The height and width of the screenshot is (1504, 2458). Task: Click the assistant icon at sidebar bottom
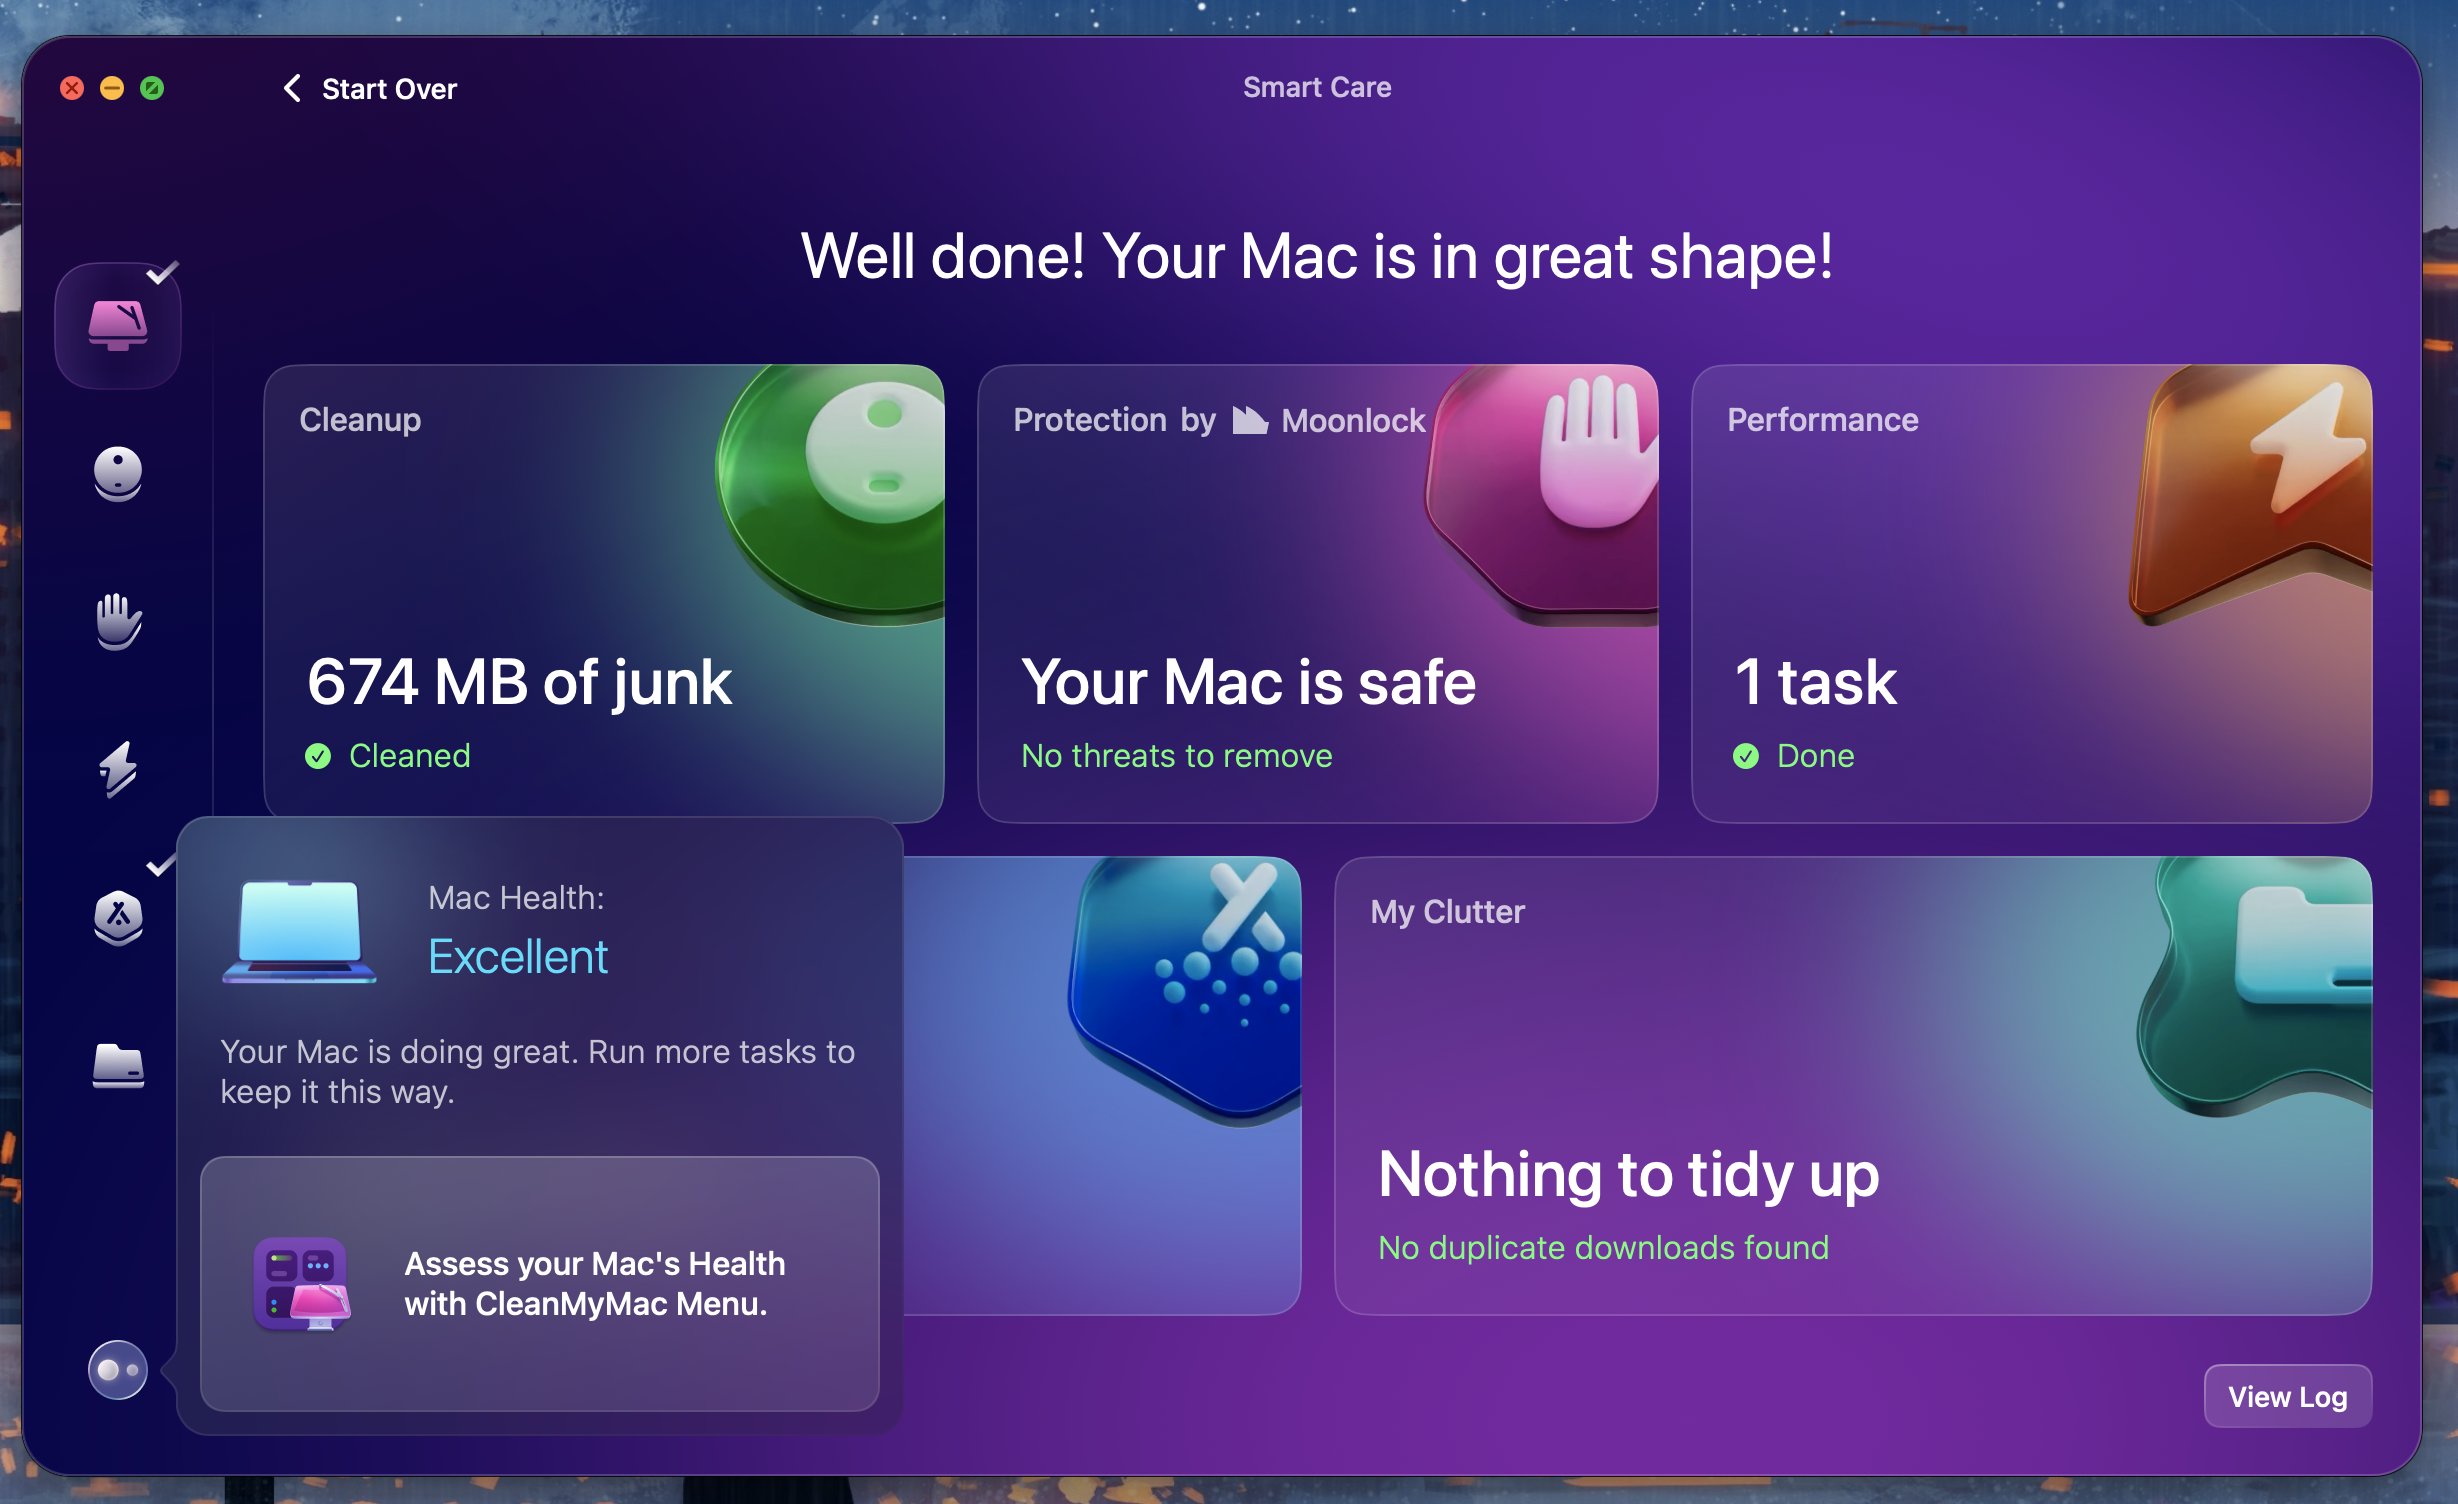coord(118,1370)
